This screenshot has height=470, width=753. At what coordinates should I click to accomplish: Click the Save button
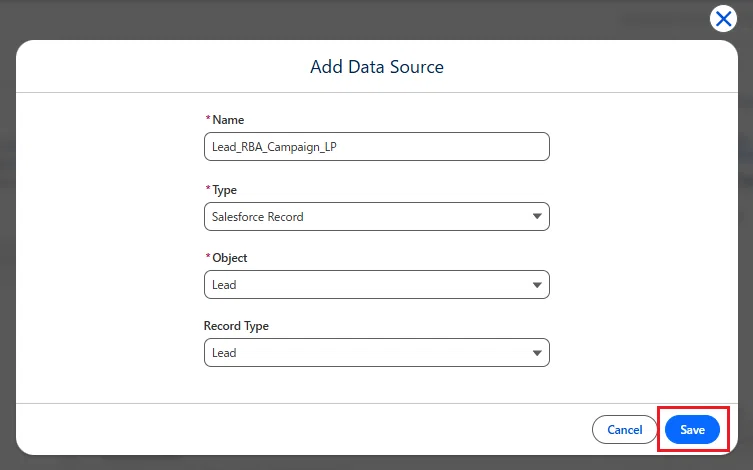click(692, 430)
